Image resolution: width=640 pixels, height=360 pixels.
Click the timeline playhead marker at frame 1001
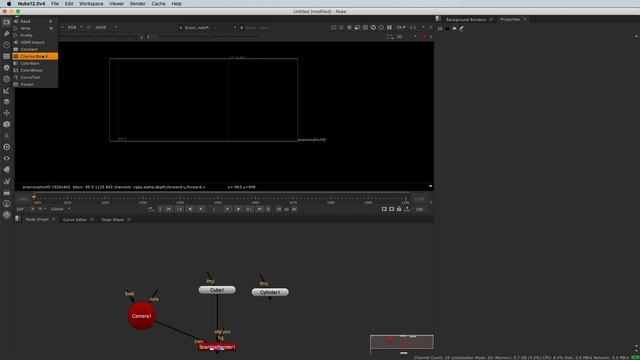(x=34, y=197)
